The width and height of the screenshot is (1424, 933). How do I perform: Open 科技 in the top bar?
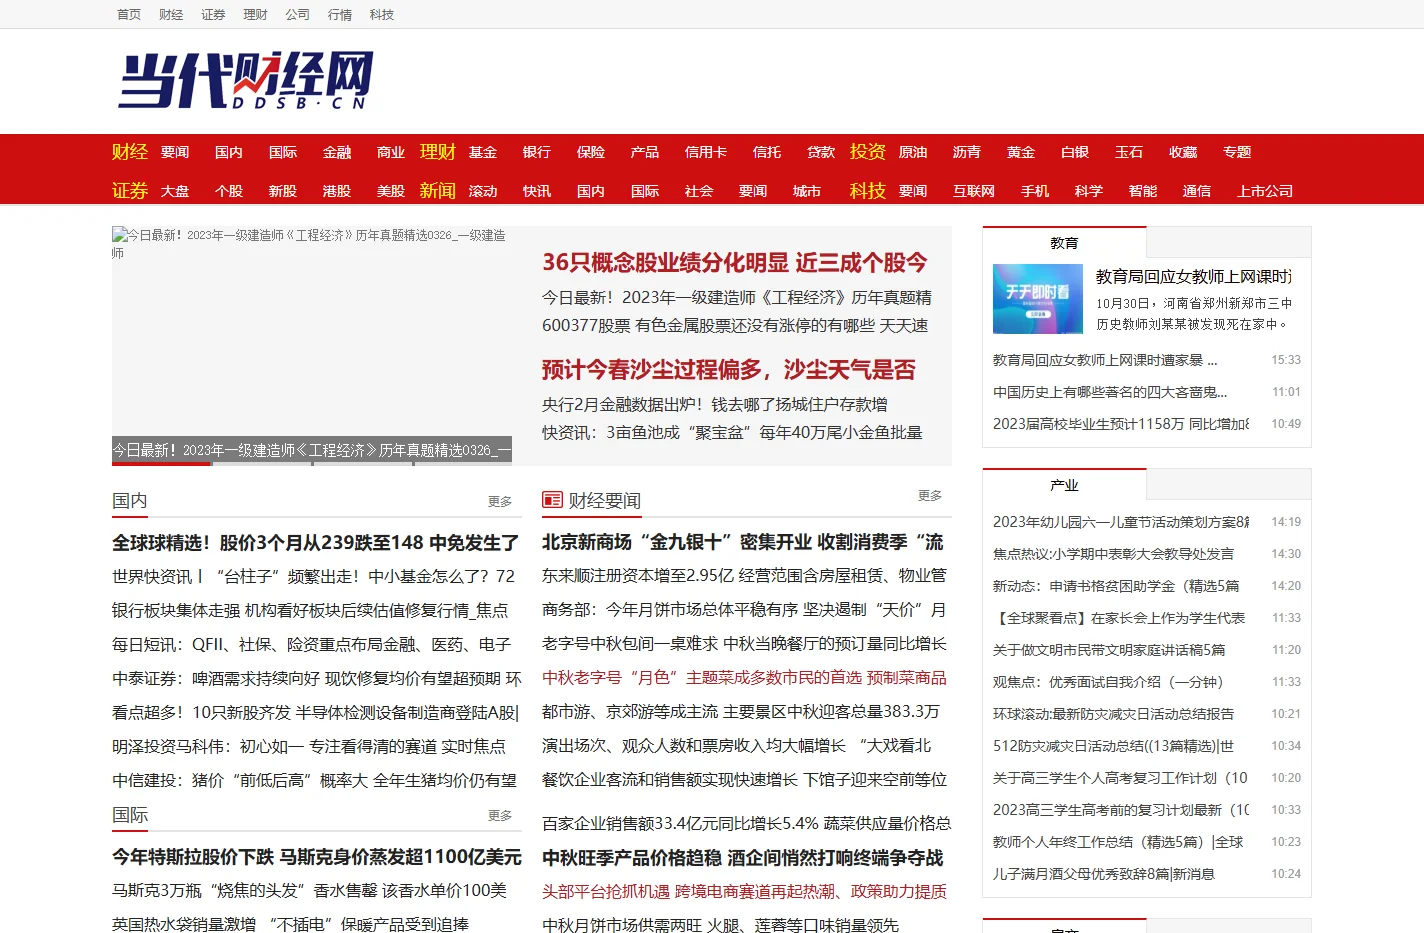pyautogui.click(x=381, y=15)
